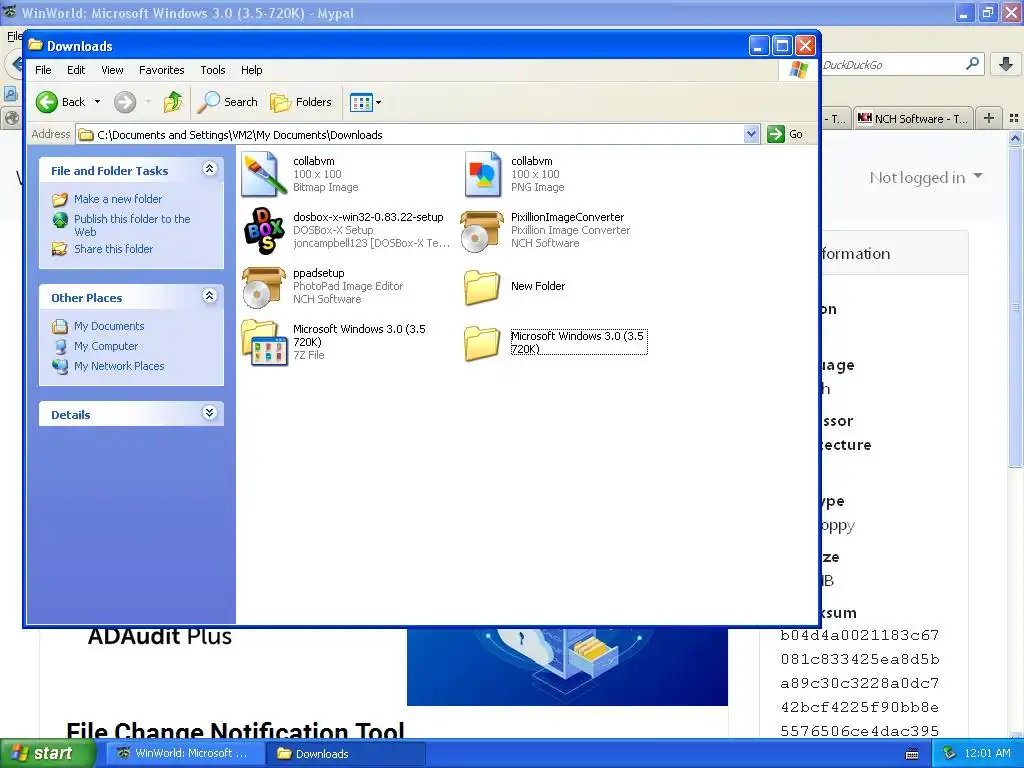
Task: Select the PixillionImageConverter installer icon
Action: pyautogui.click(x=482, y=231)
